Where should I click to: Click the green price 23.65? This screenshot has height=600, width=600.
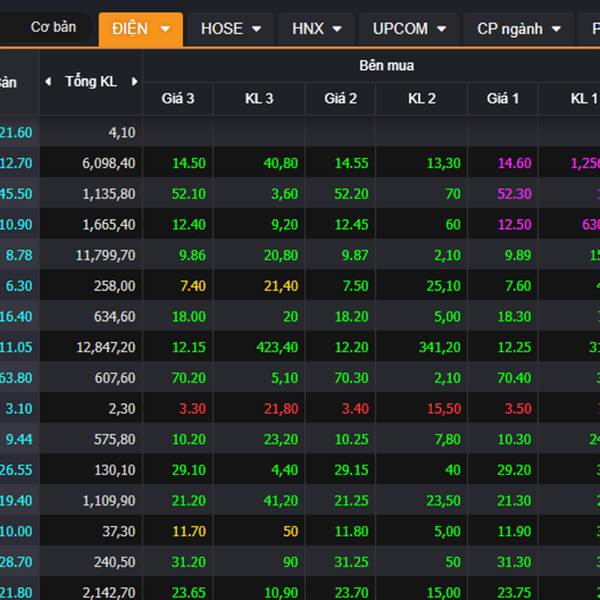coord(189,592)
